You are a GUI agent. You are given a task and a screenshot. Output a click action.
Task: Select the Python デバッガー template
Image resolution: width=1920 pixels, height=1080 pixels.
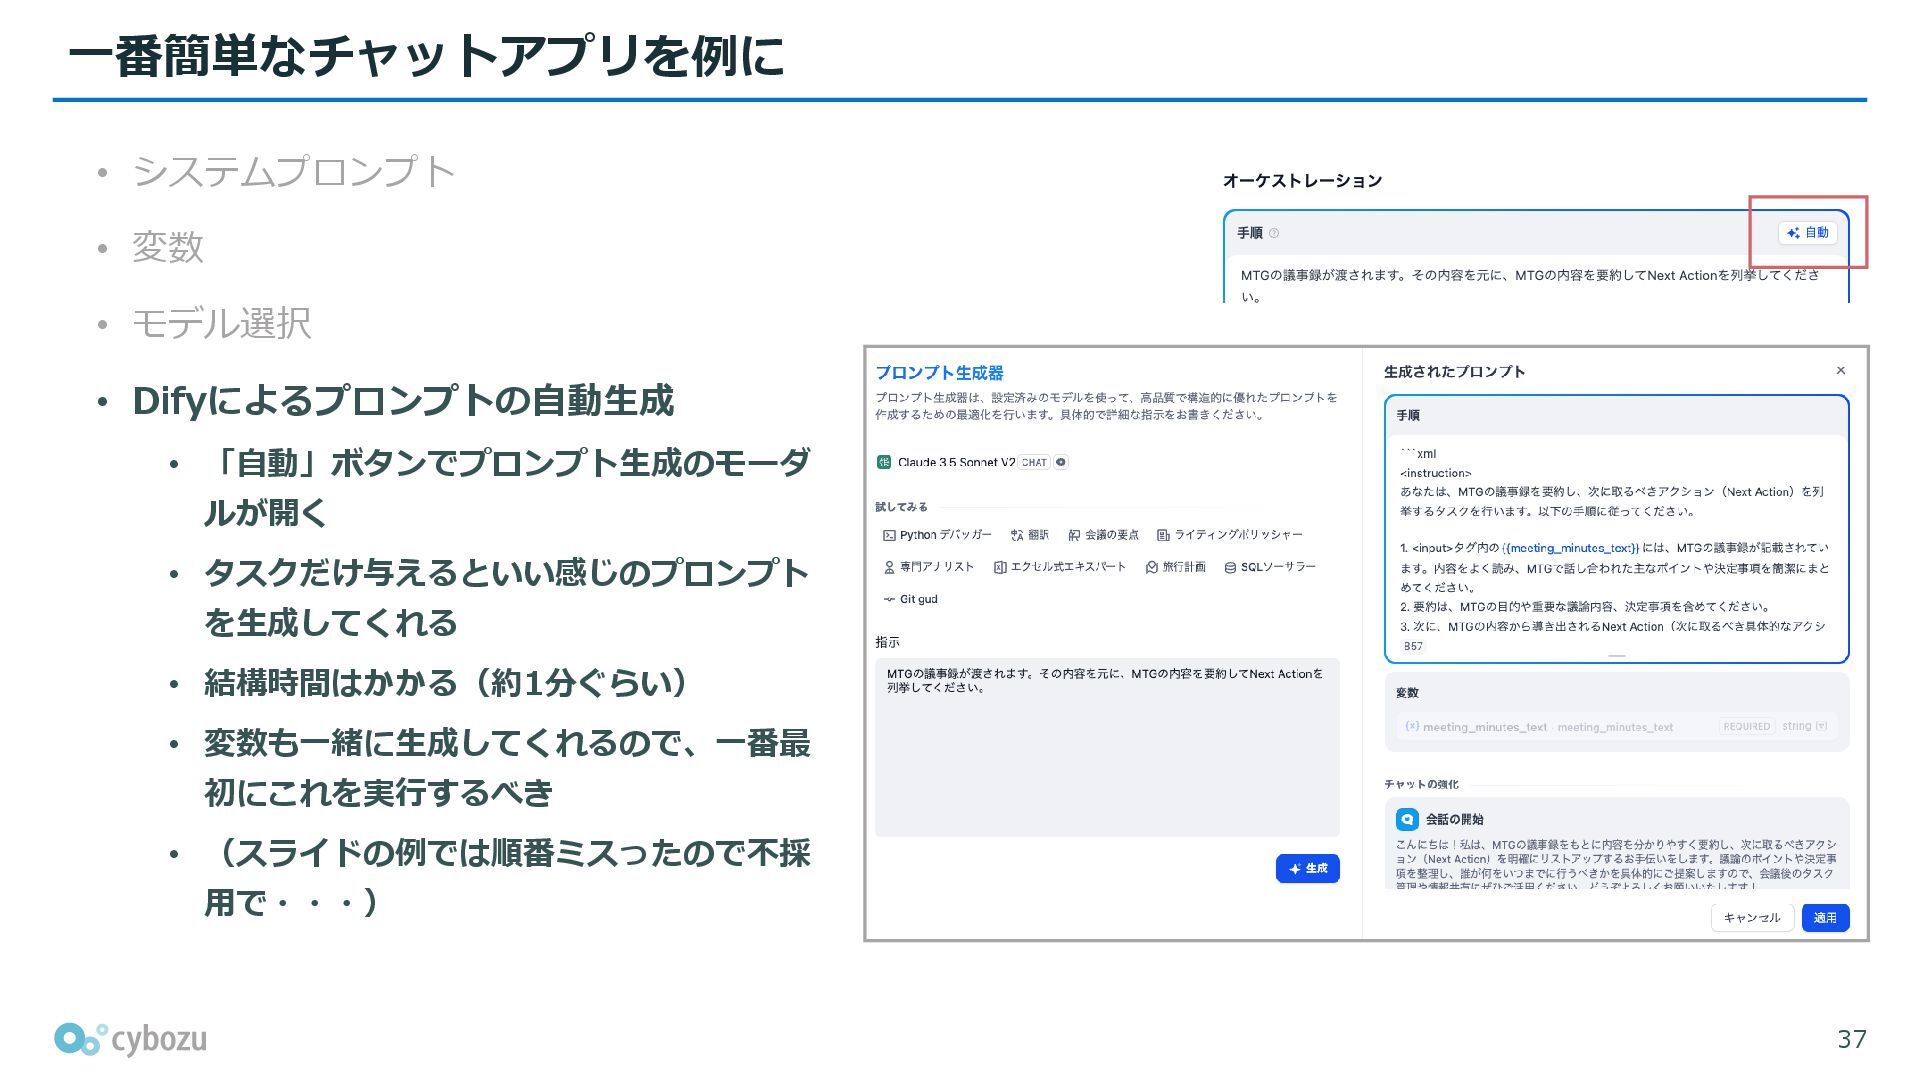[x=938, y=535]
